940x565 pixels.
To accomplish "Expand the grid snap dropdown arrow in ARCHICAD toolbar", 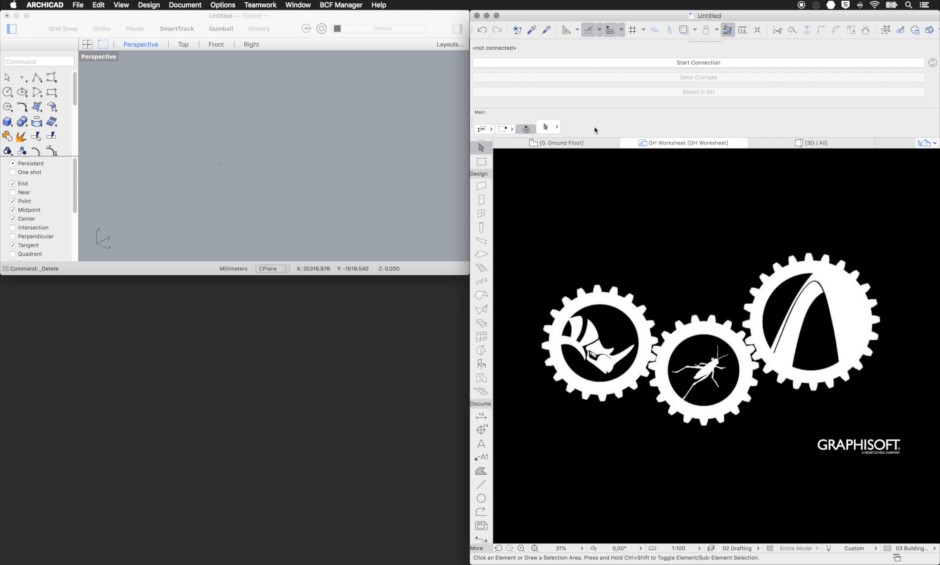I will coord(643,30).
